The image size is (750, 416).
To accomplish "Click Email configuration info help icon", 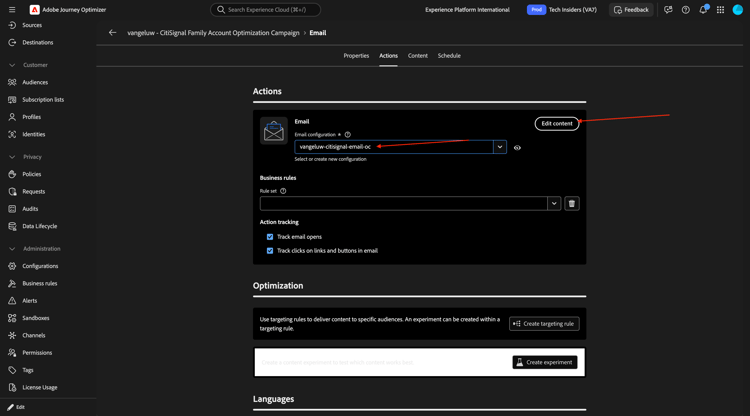I will 348,135.
